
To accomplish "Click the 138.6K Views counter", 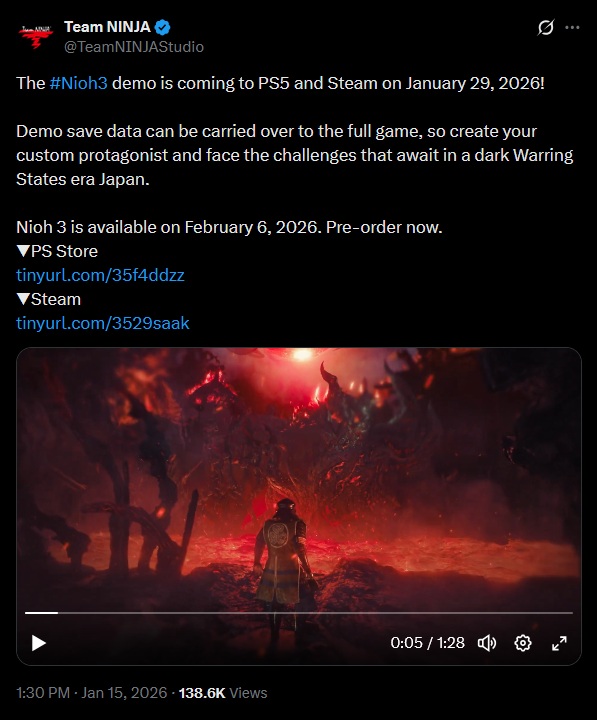I will point(223,692).
